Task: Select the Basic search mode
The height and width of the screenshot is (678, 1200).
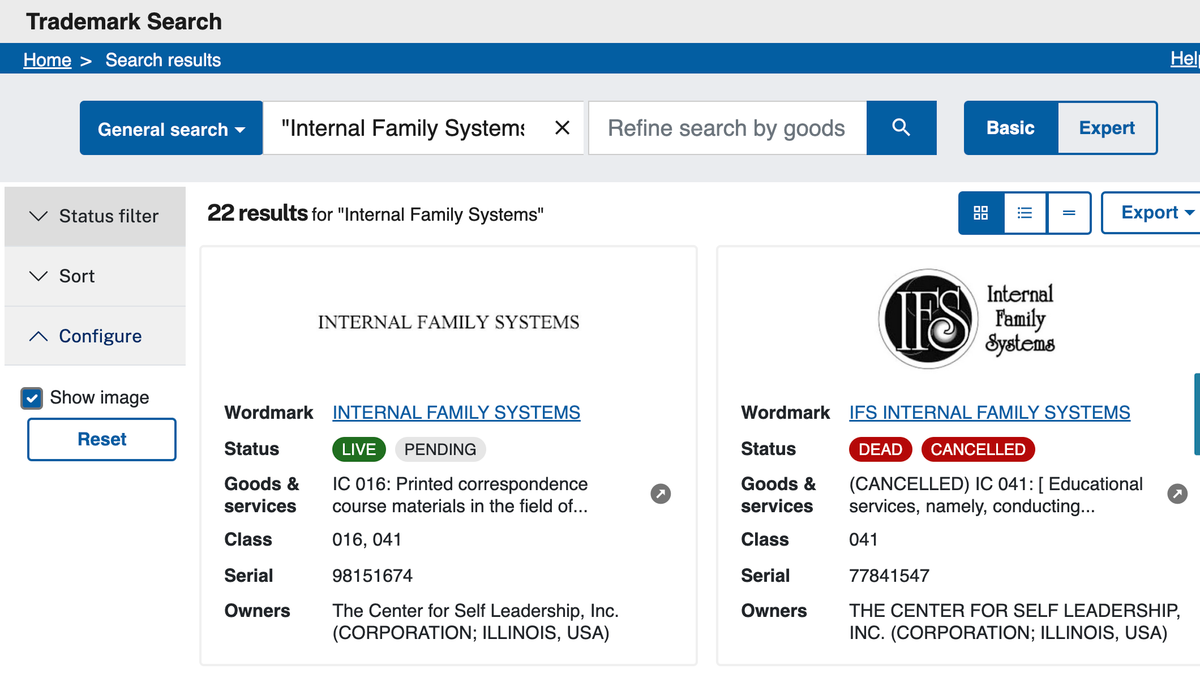Action: pyautogui.click(x=1010, y=128)
